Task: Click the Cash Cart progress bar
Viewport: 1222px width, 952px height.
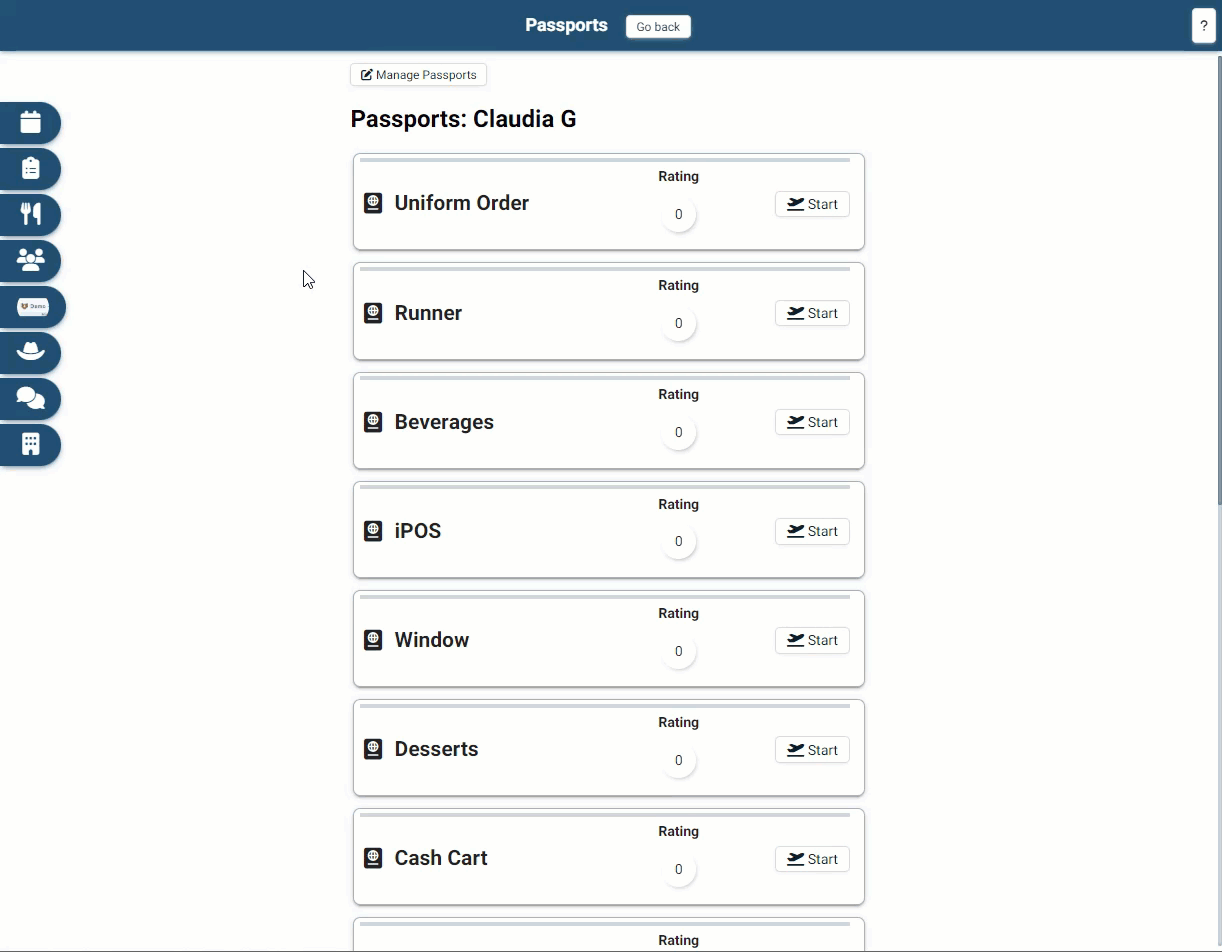Action: click(x=605, y=815)
